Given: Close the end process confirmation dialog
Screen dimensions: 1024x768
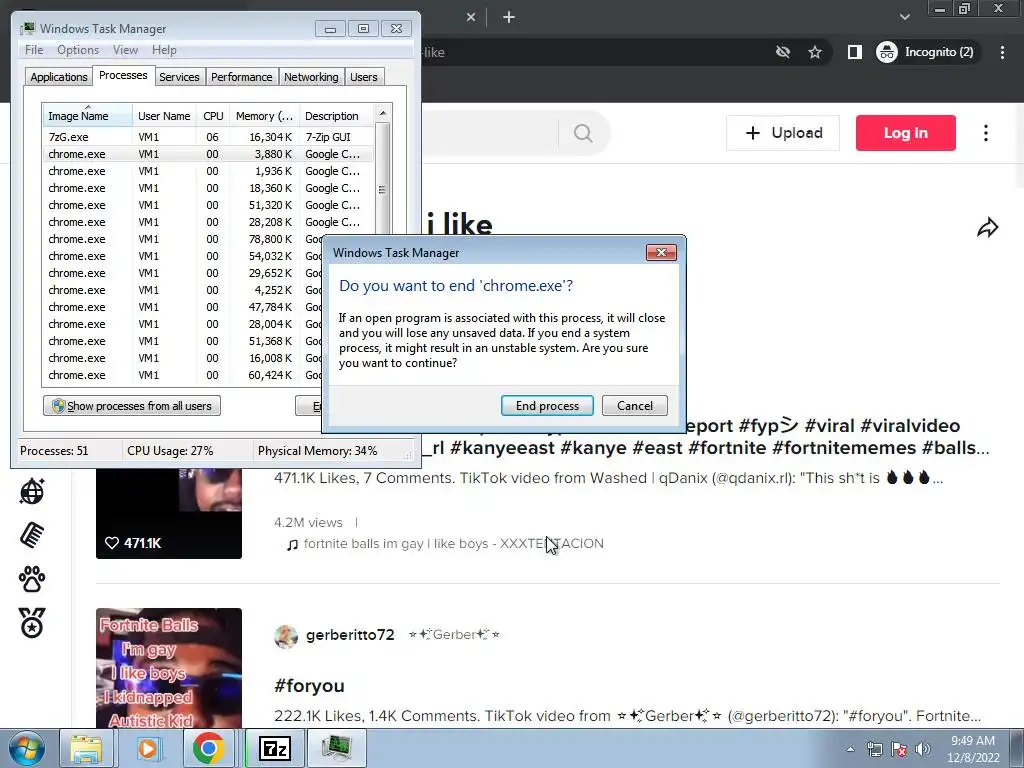Looking at the screenshot, I should pyautogui.click(x=661, y=253).
